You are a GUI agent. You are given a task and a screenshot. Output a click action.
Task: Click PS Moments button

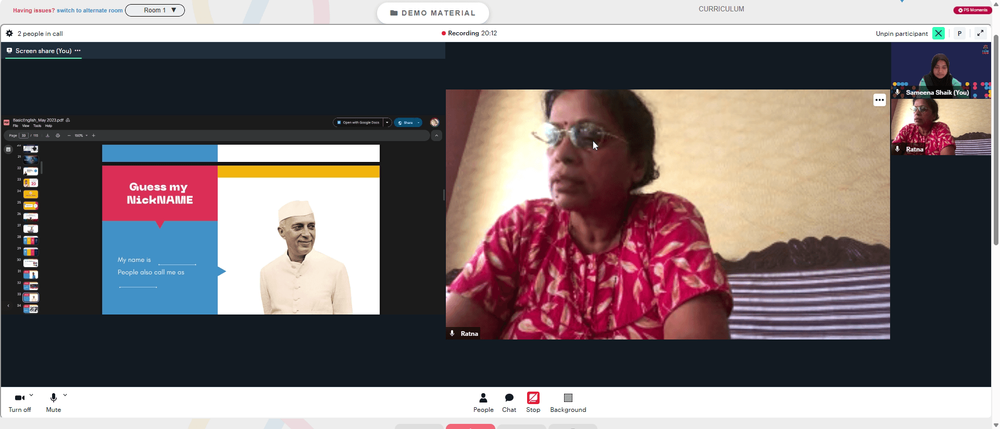[972, 10]
